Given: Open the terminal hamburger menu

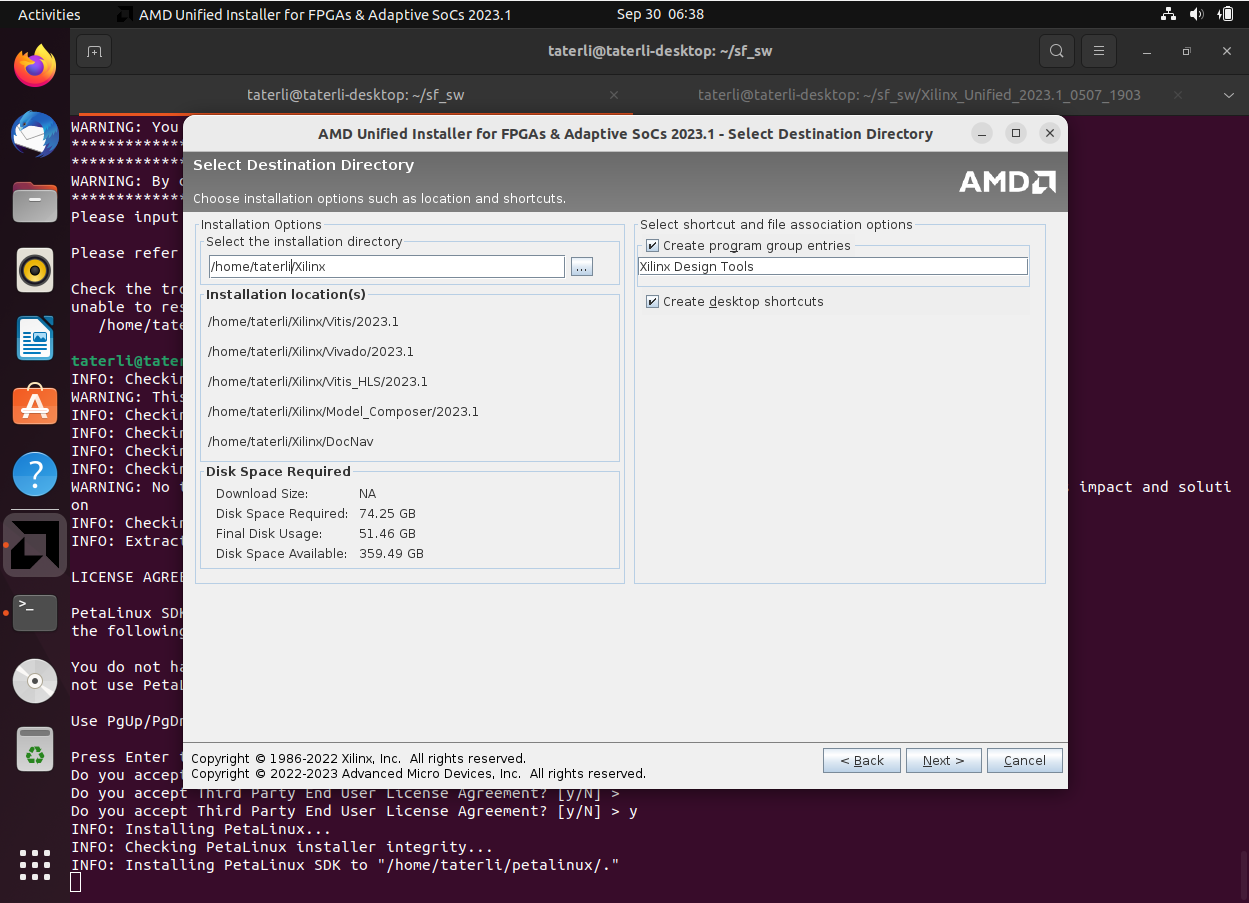Looking at the screenshot, I should 1099,51.
